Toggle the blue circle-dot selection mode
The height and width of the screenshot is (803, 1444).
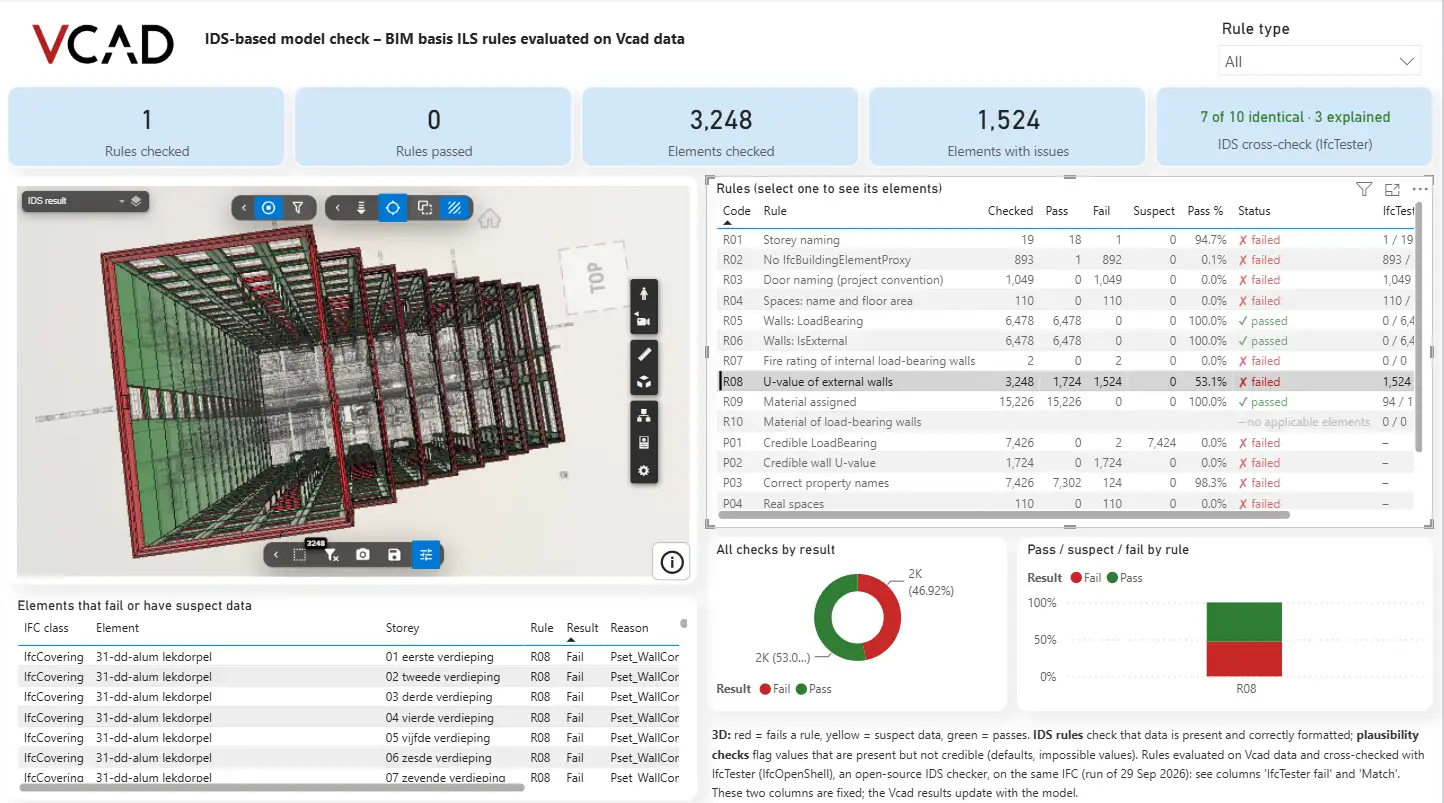coord(268,208)
